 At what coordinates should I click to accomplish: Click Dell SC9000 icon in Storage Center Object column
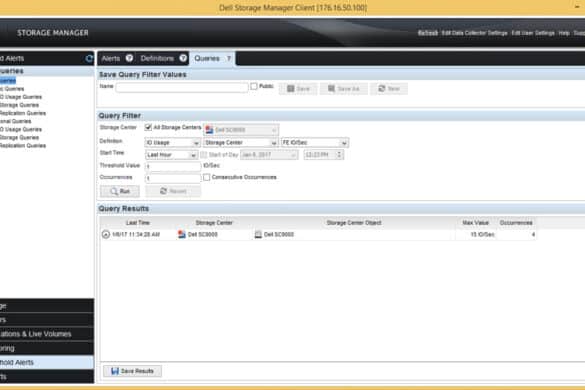click(258, 234)
